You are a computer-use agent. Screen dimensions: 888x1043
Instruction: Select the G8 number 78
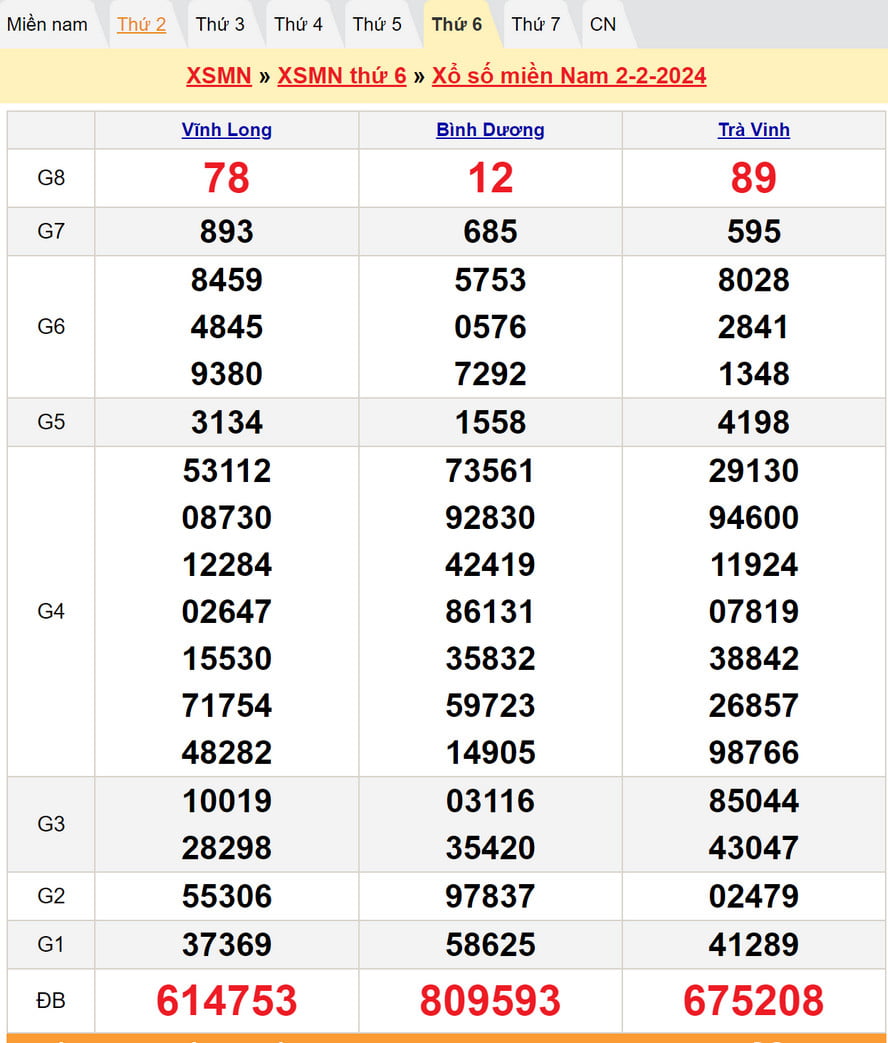tap(226, 178)
